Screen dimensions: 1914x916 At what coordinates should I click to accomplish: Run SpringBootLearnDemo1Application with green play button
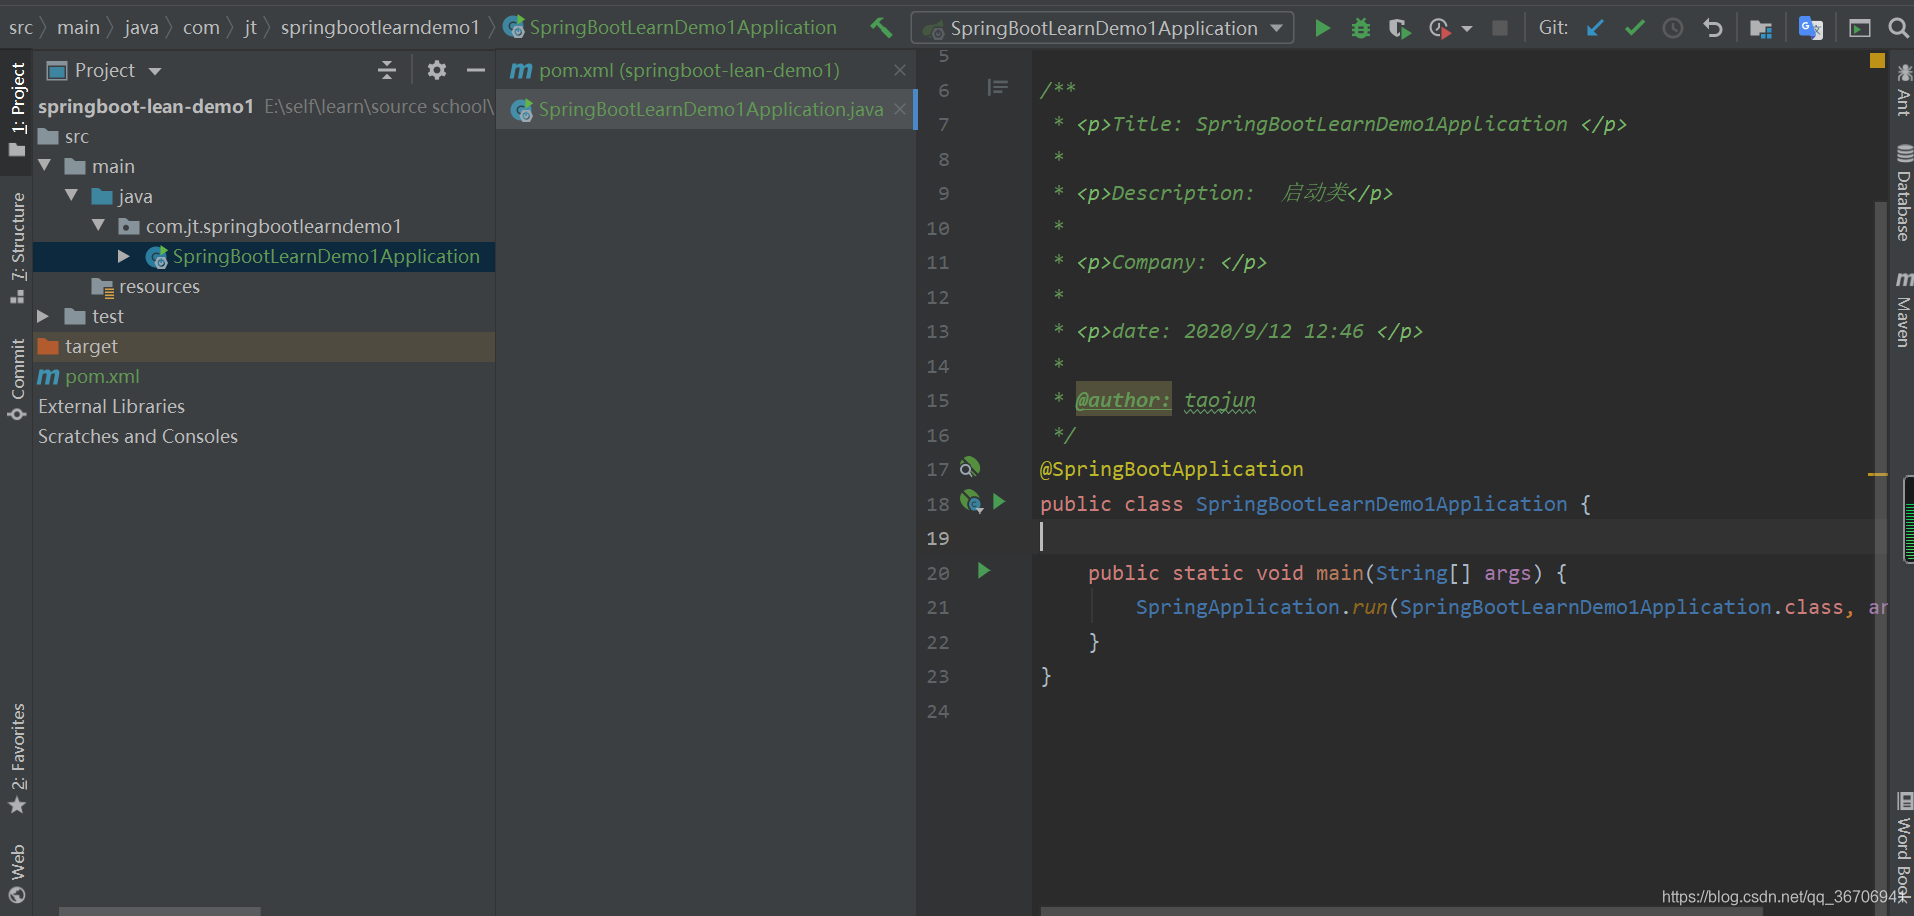(1322, 28)
